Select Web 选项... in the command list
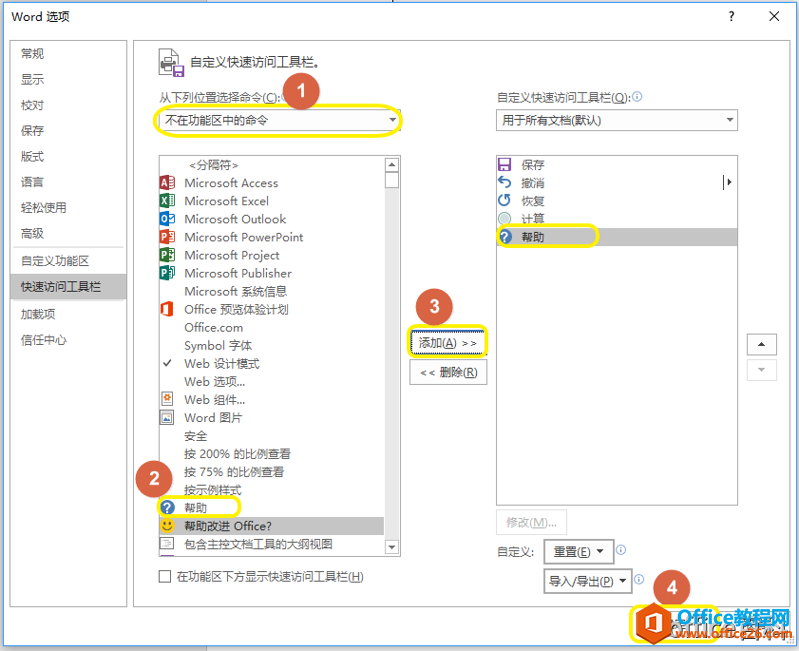 pyautogui.click(x=271, y=381)
